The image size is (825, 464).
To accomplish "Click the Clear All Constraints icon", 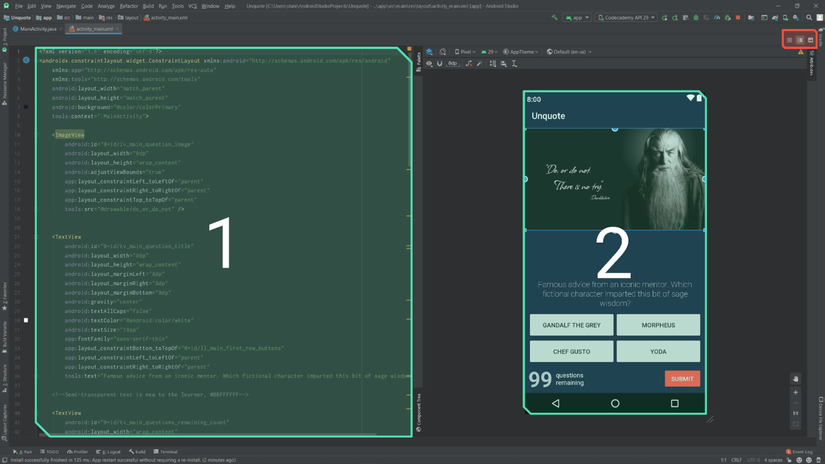I will click(469, 64).
